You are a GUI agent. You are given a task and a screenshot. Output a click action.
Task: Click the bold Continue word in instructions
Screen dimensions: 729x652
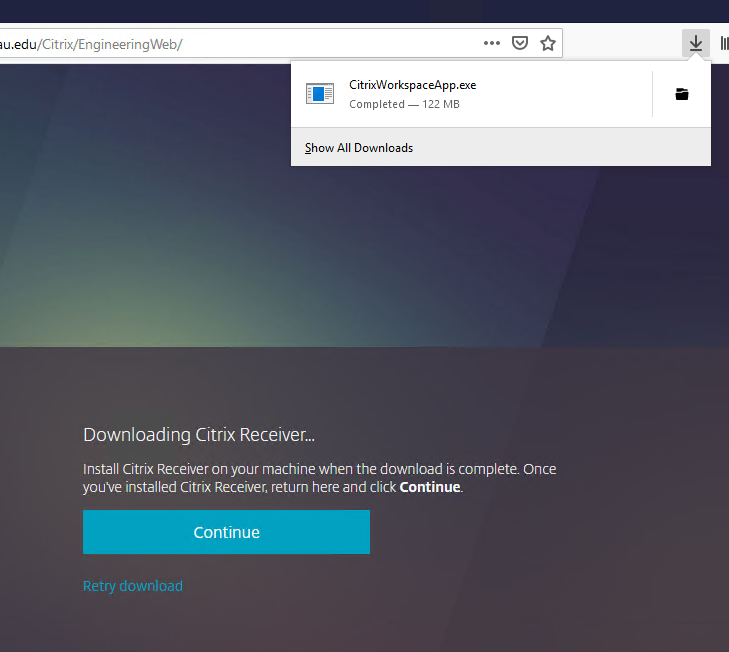[x=429, y=487]
